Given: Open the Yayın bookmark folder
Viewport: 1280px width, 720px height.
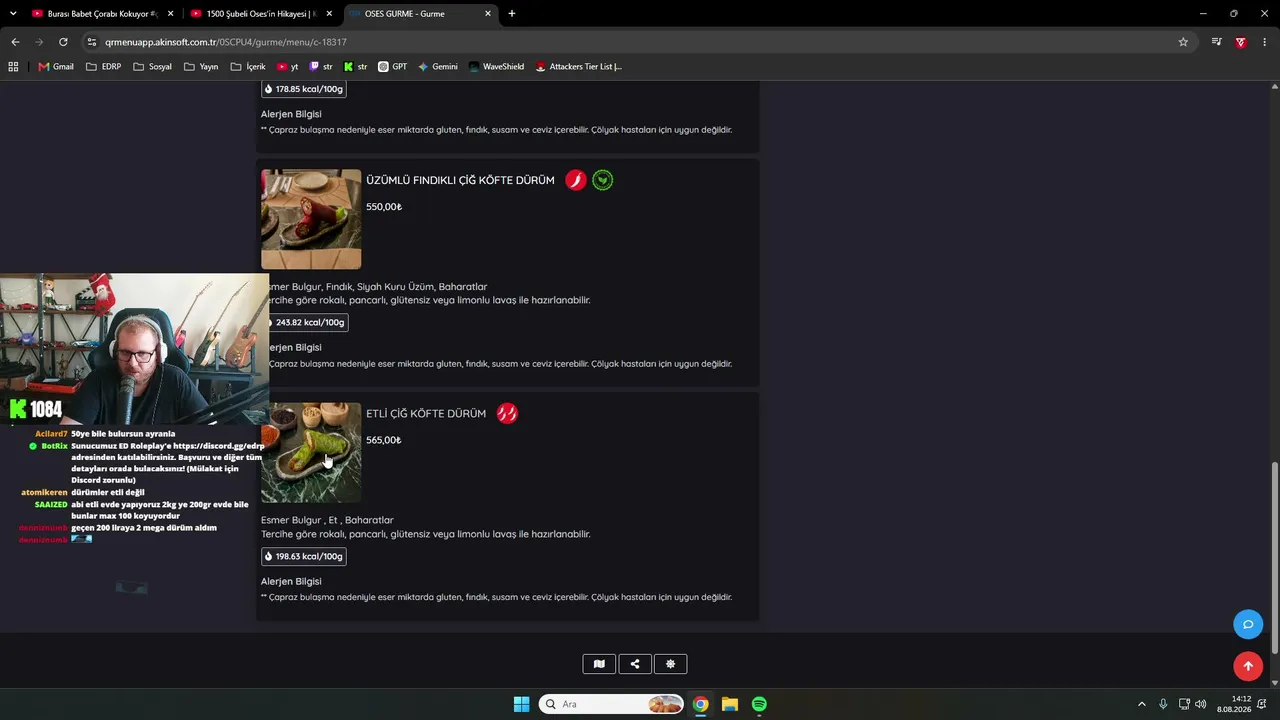Looking at the screenshot, I should 201,67.
